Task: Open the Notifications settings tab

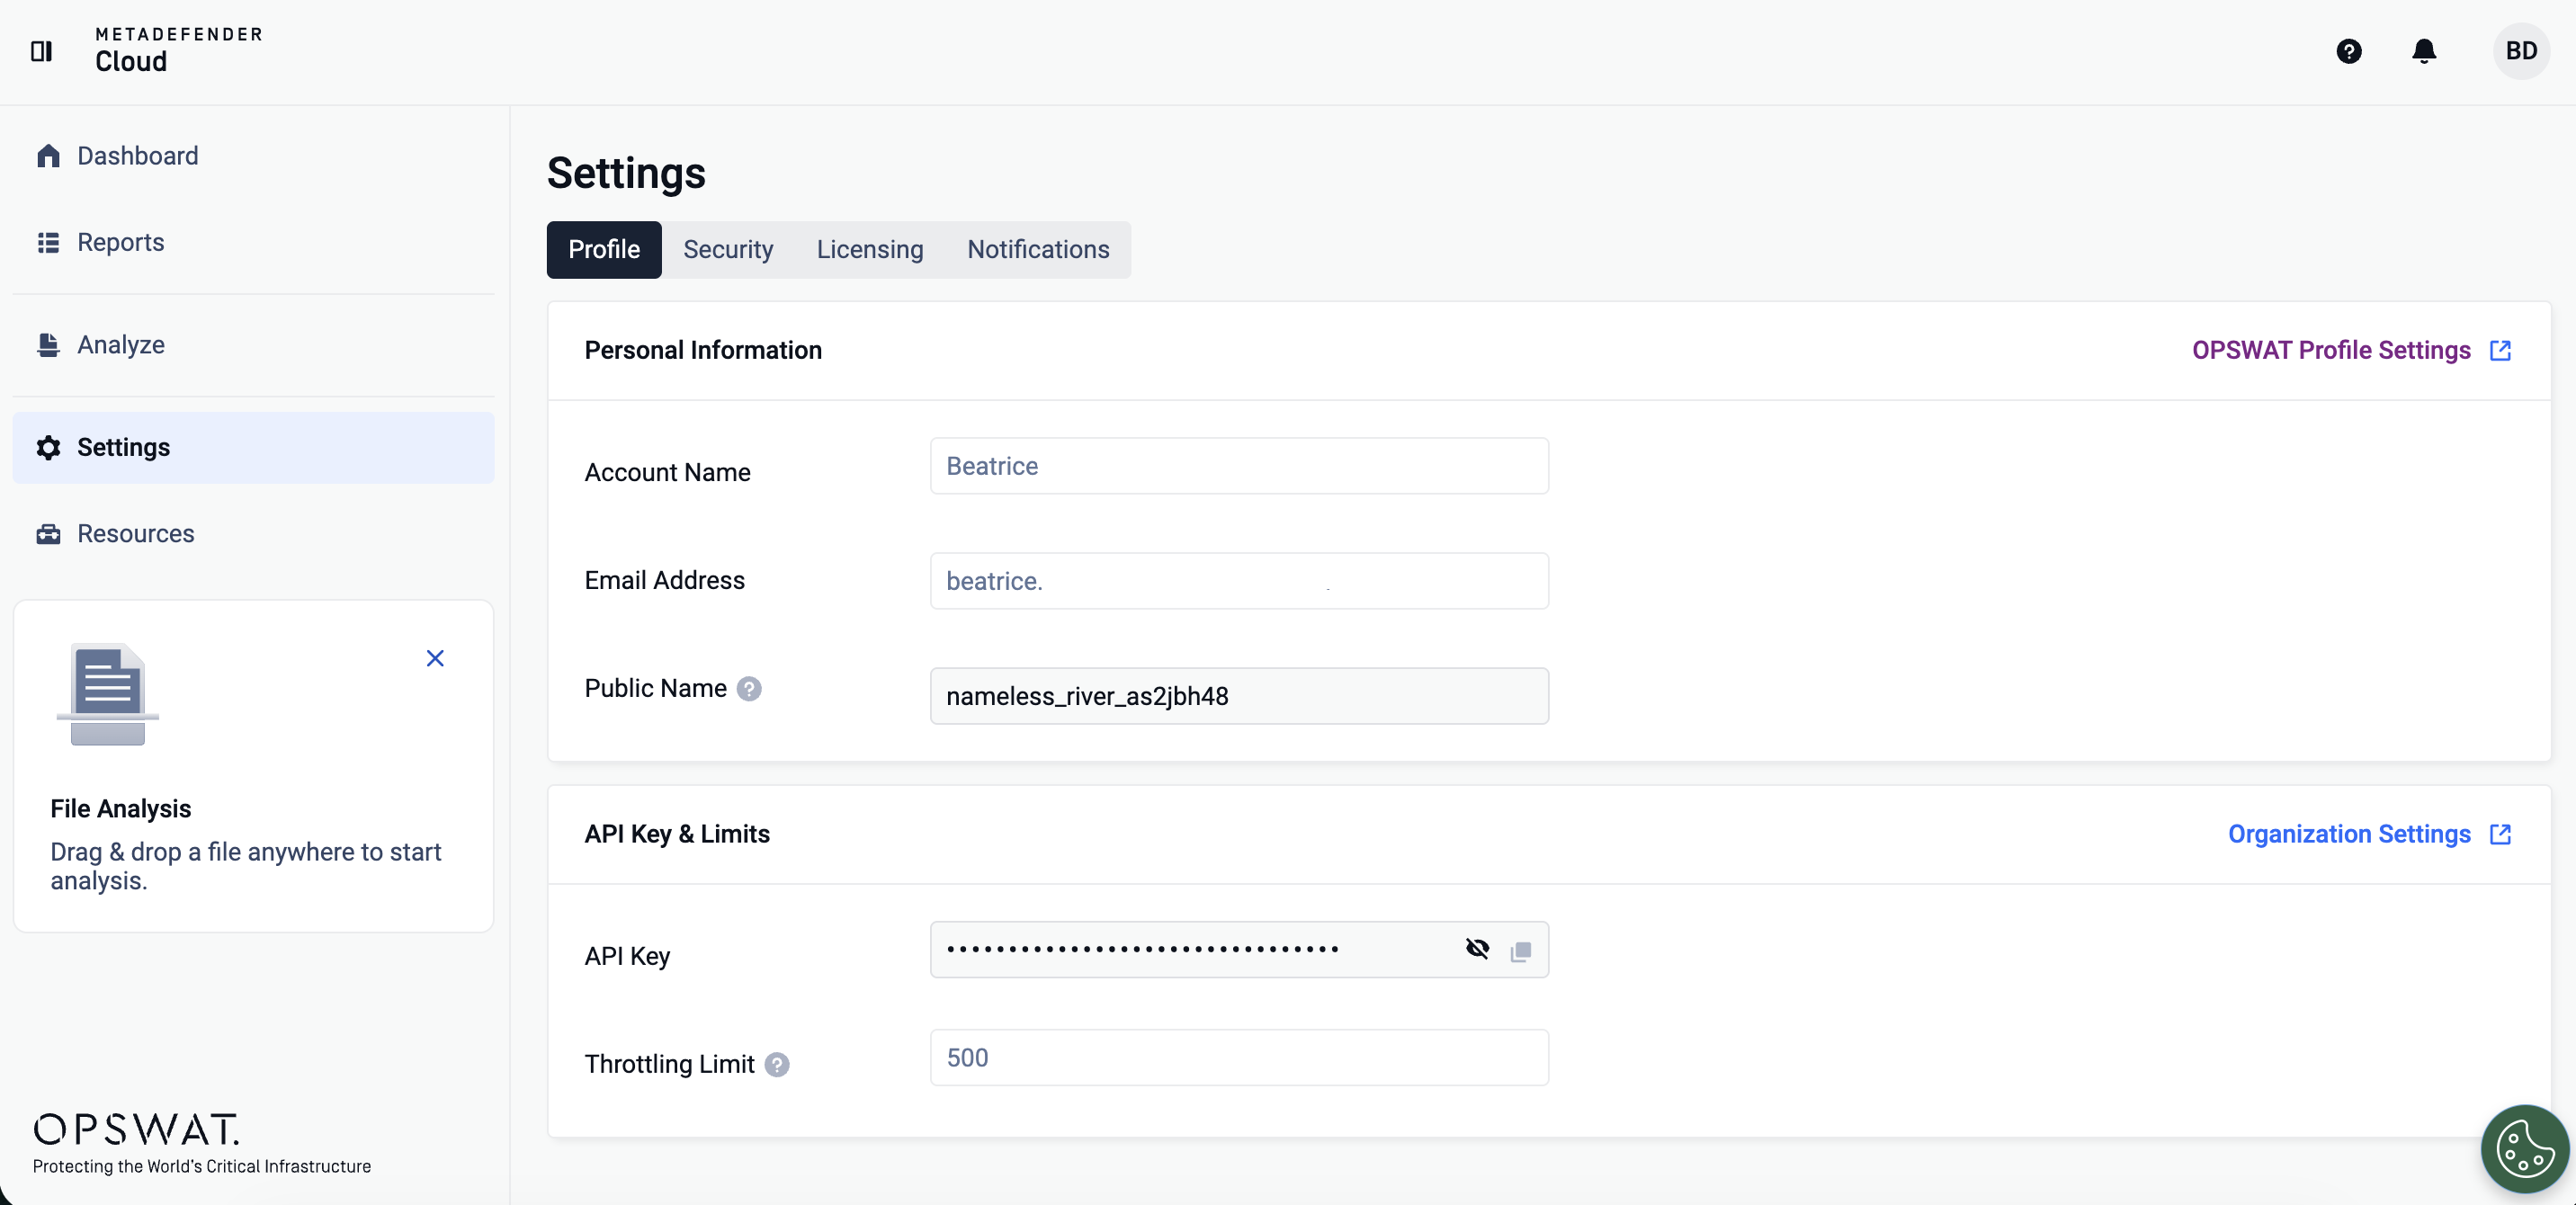Action: tap(1038, 250)
